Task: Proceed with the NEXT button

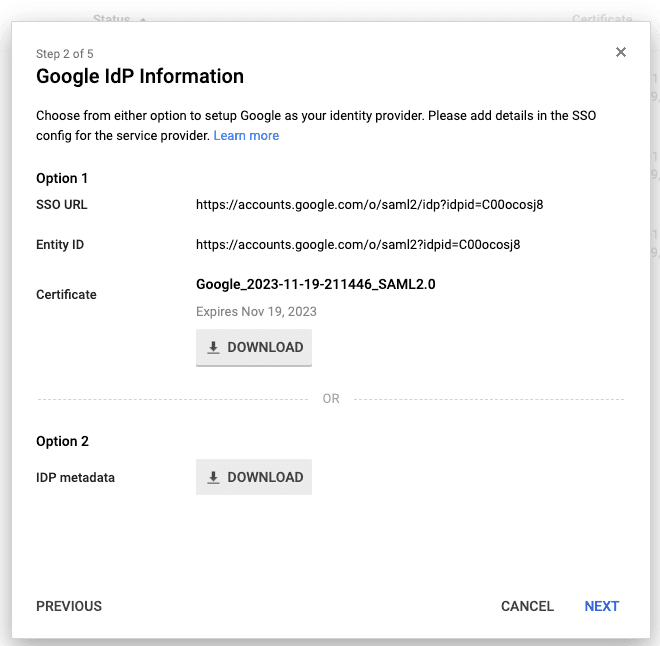Action: click(x=601, y=606)
